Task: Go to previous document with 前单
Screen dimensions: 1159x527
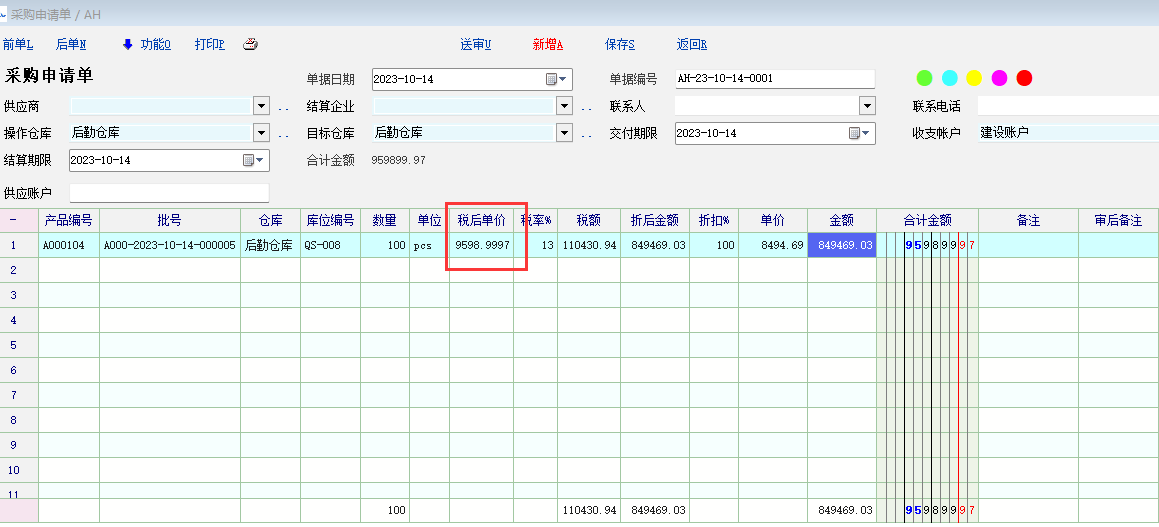Action: coord(18,44)
